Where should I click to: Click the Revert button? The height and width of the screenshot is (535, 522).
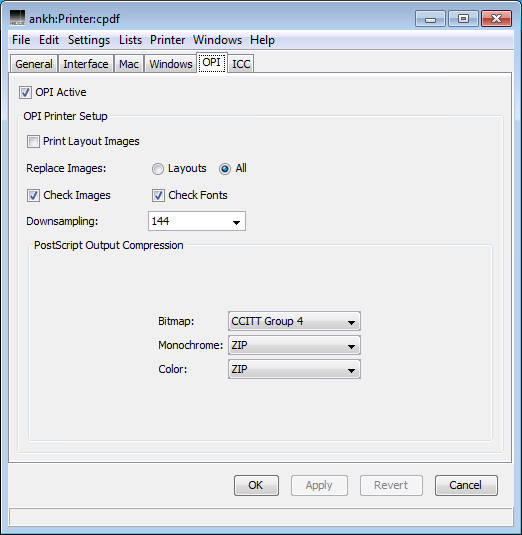click(391, 485)
